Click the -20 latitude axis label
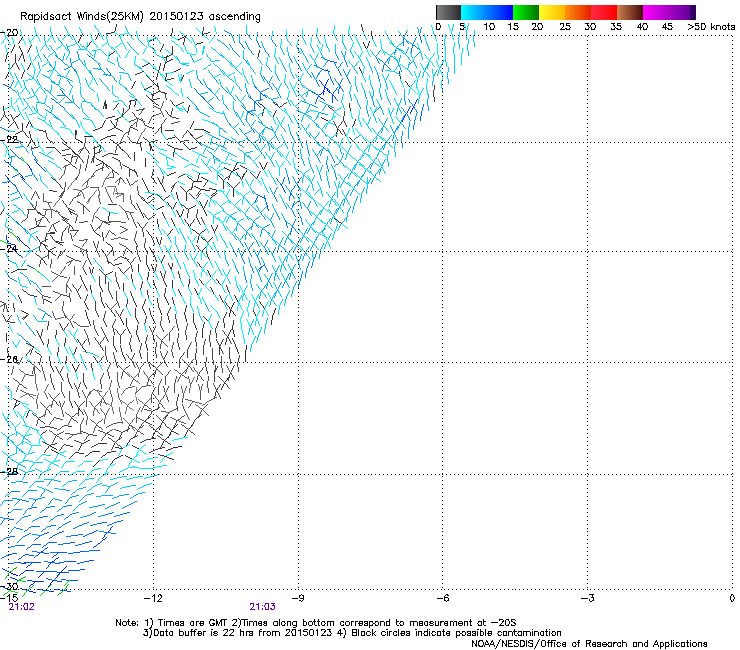 [9, 33]
